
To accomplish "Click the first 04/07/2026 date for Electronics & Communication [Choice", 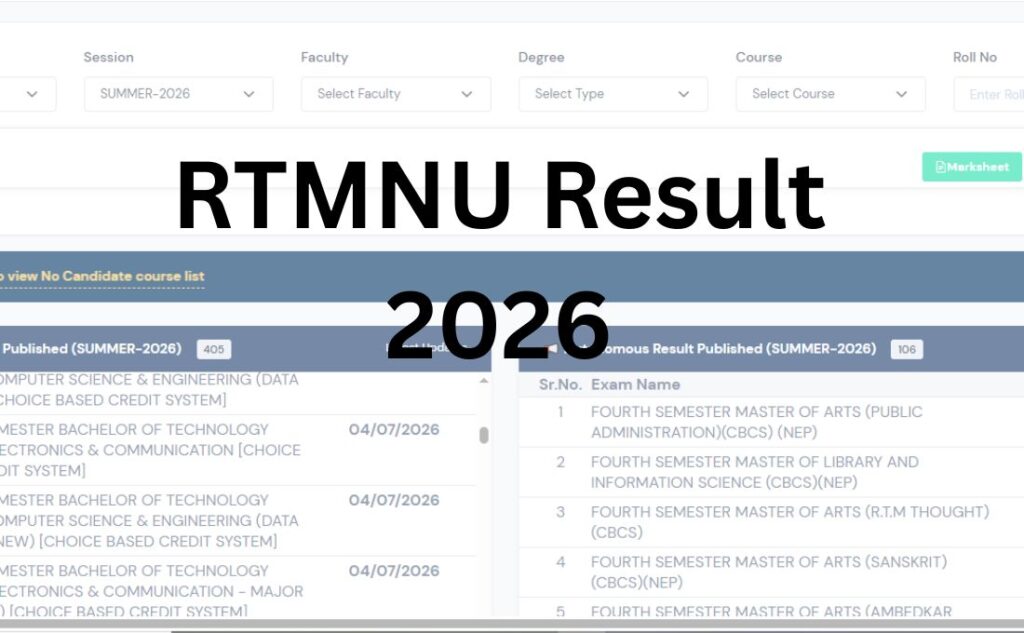I will pos(394,430).
